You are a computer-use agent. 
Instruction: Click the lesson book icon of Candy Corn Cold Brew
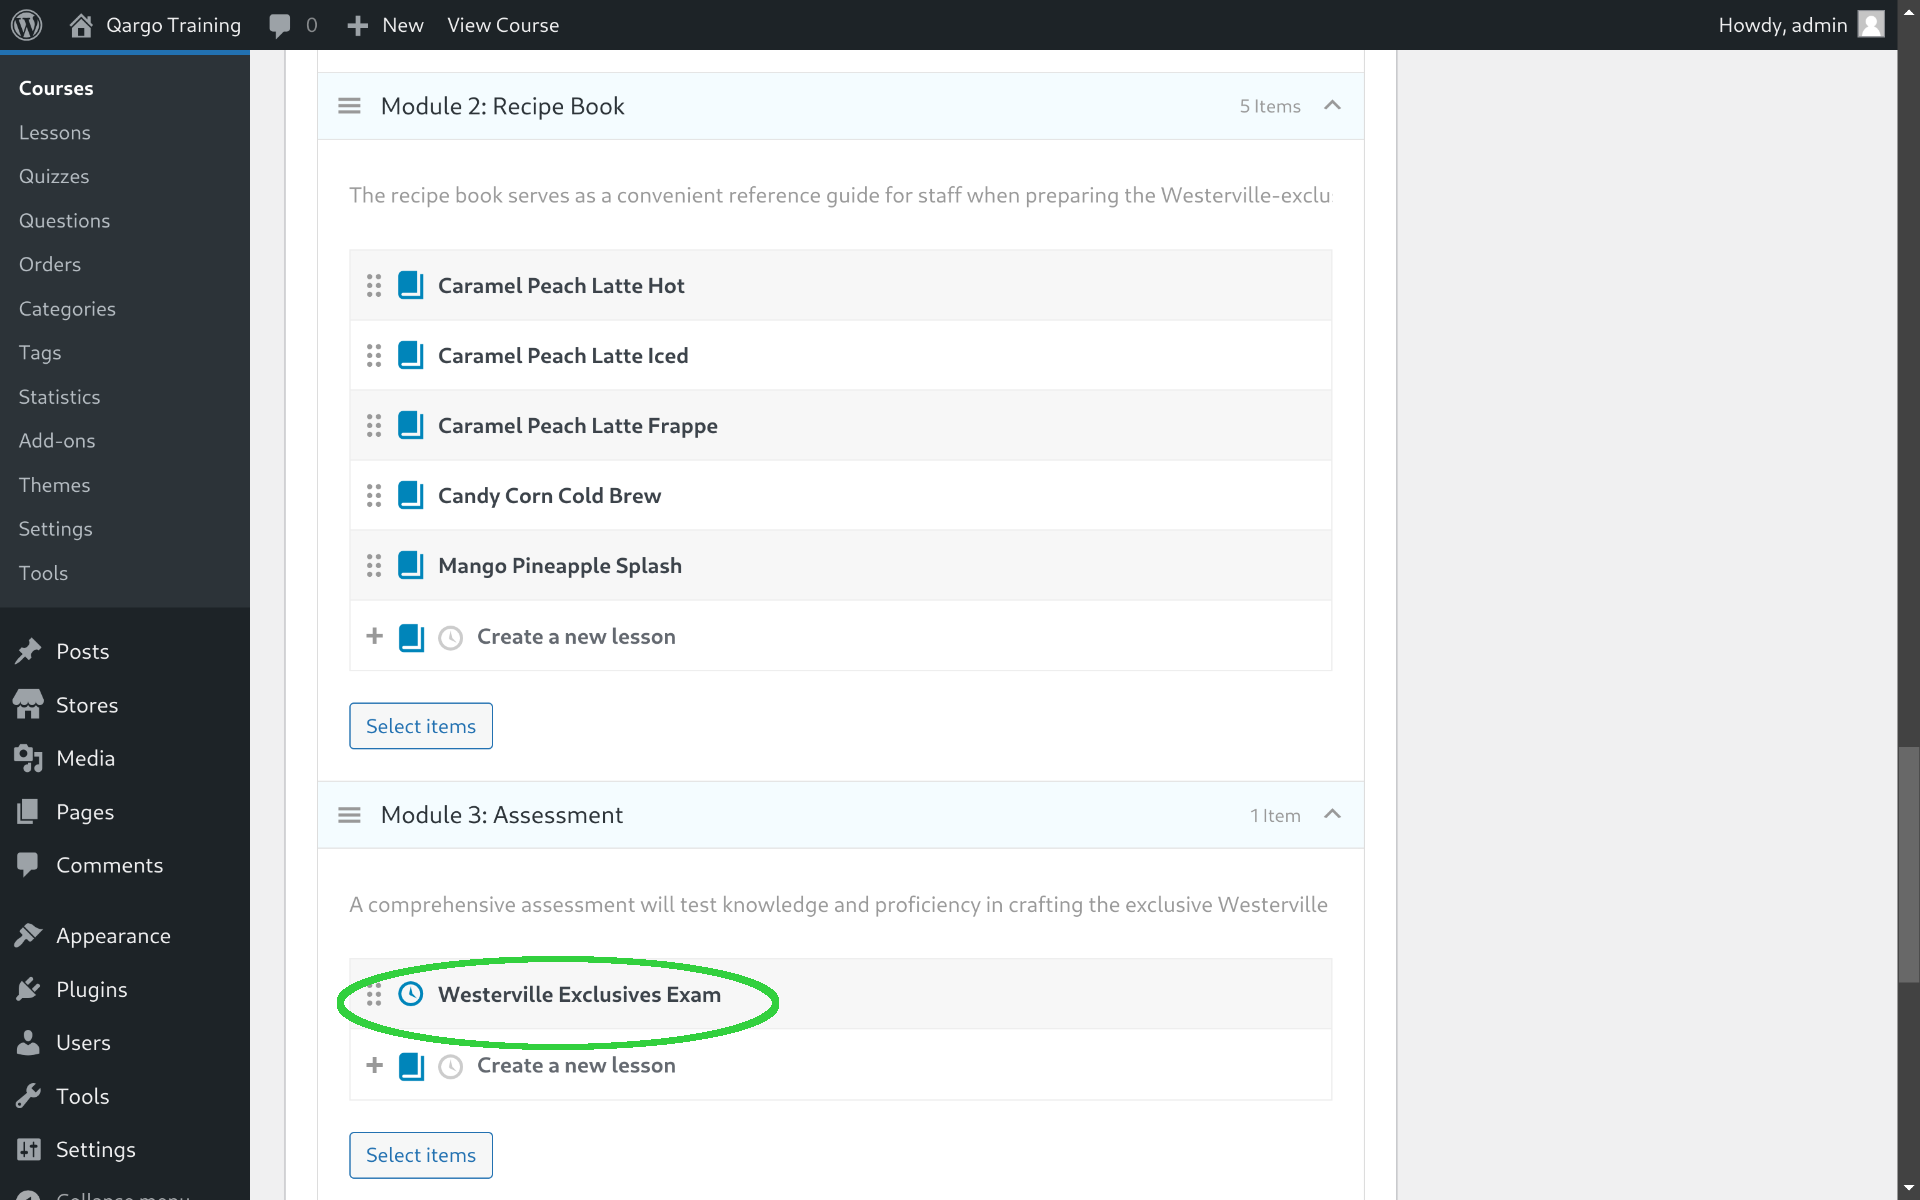pyautogui.click(x=411, y=495)
